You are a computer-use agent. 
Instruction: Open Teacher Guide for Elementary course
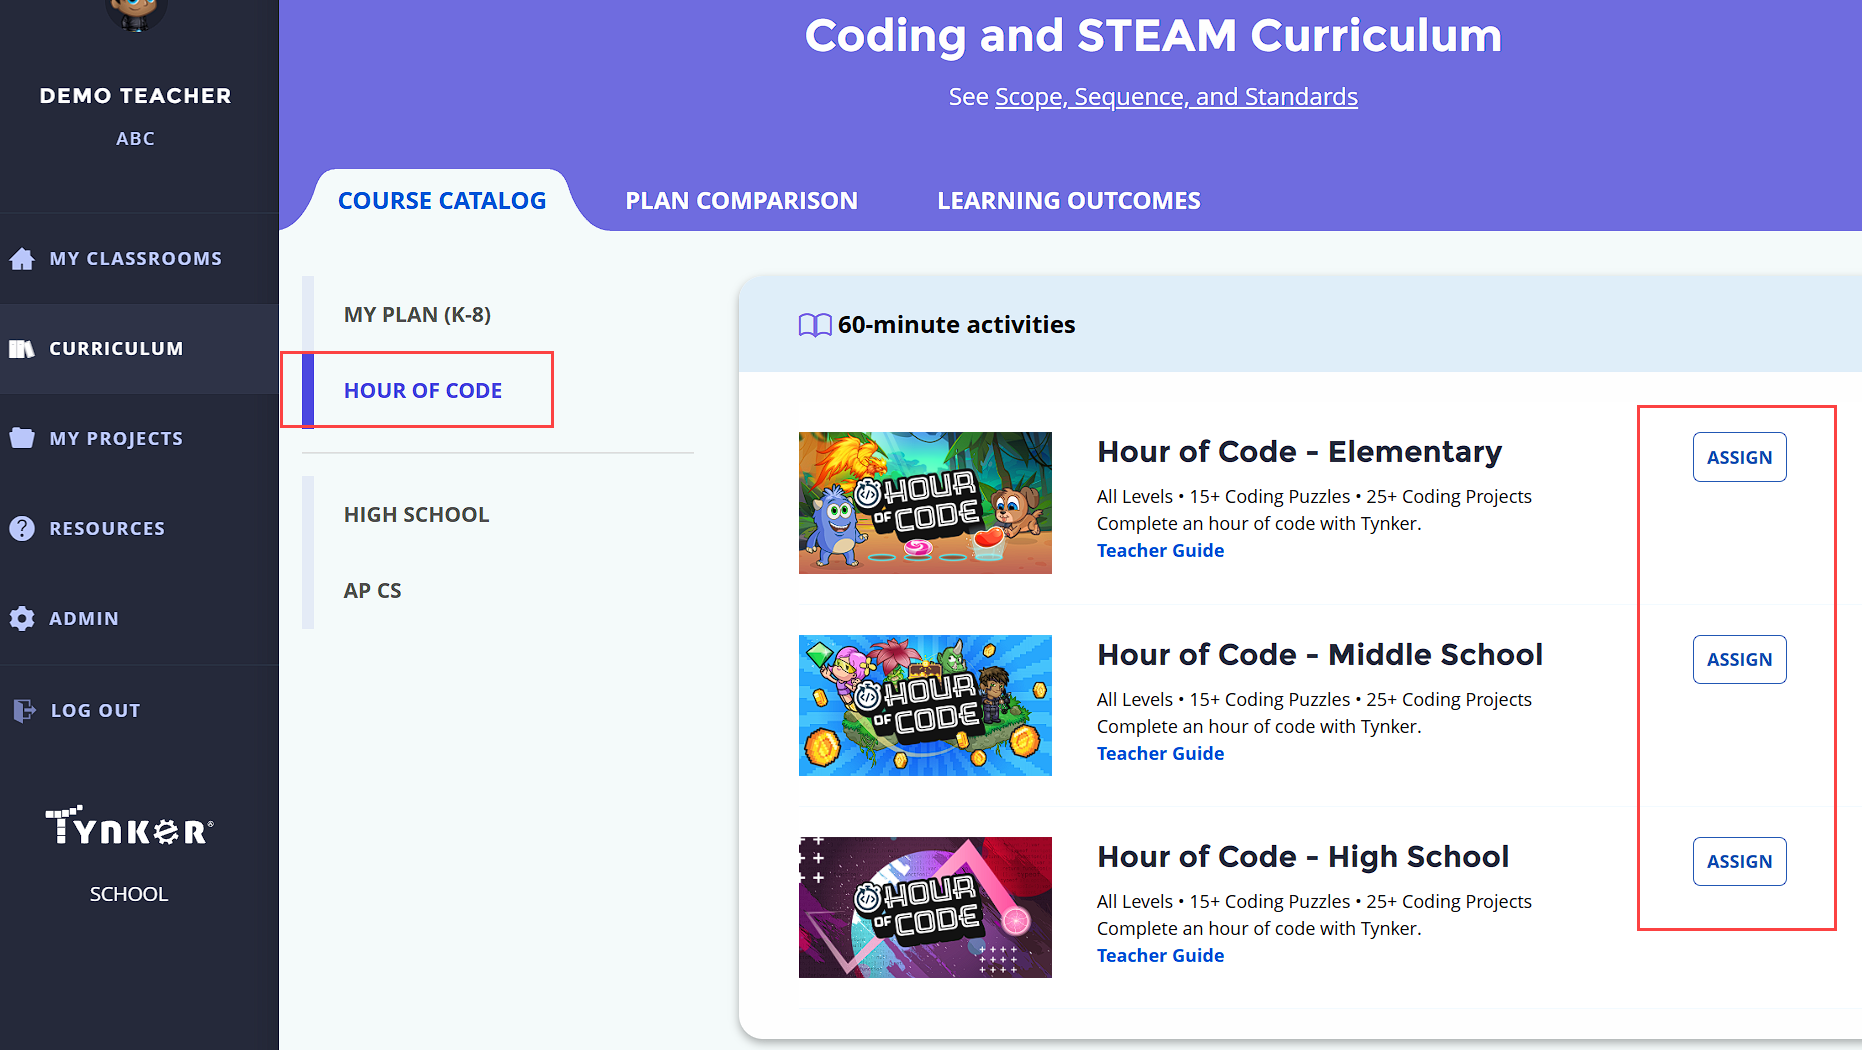1160,551
